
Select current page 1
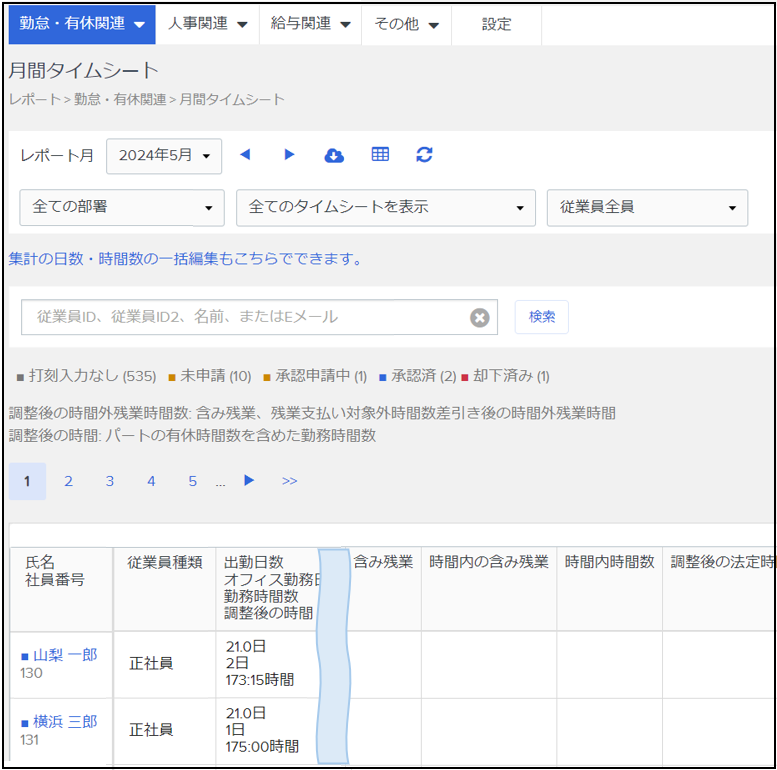pos(27,481)
